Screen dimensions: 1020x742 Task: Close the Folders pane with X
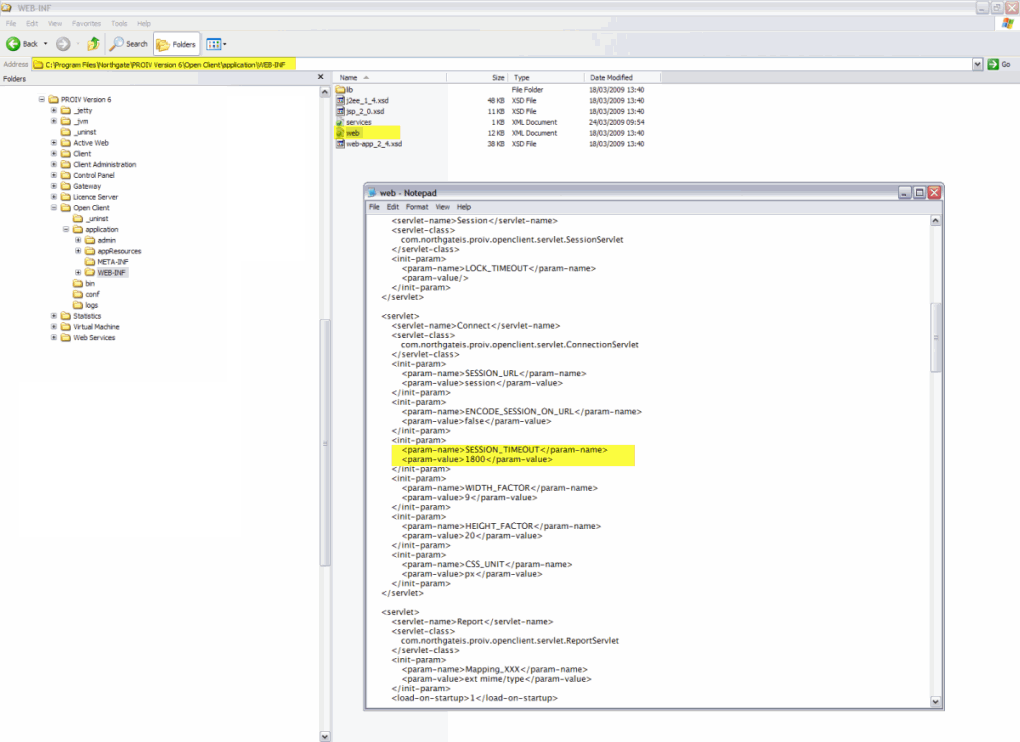coord(320,77)
